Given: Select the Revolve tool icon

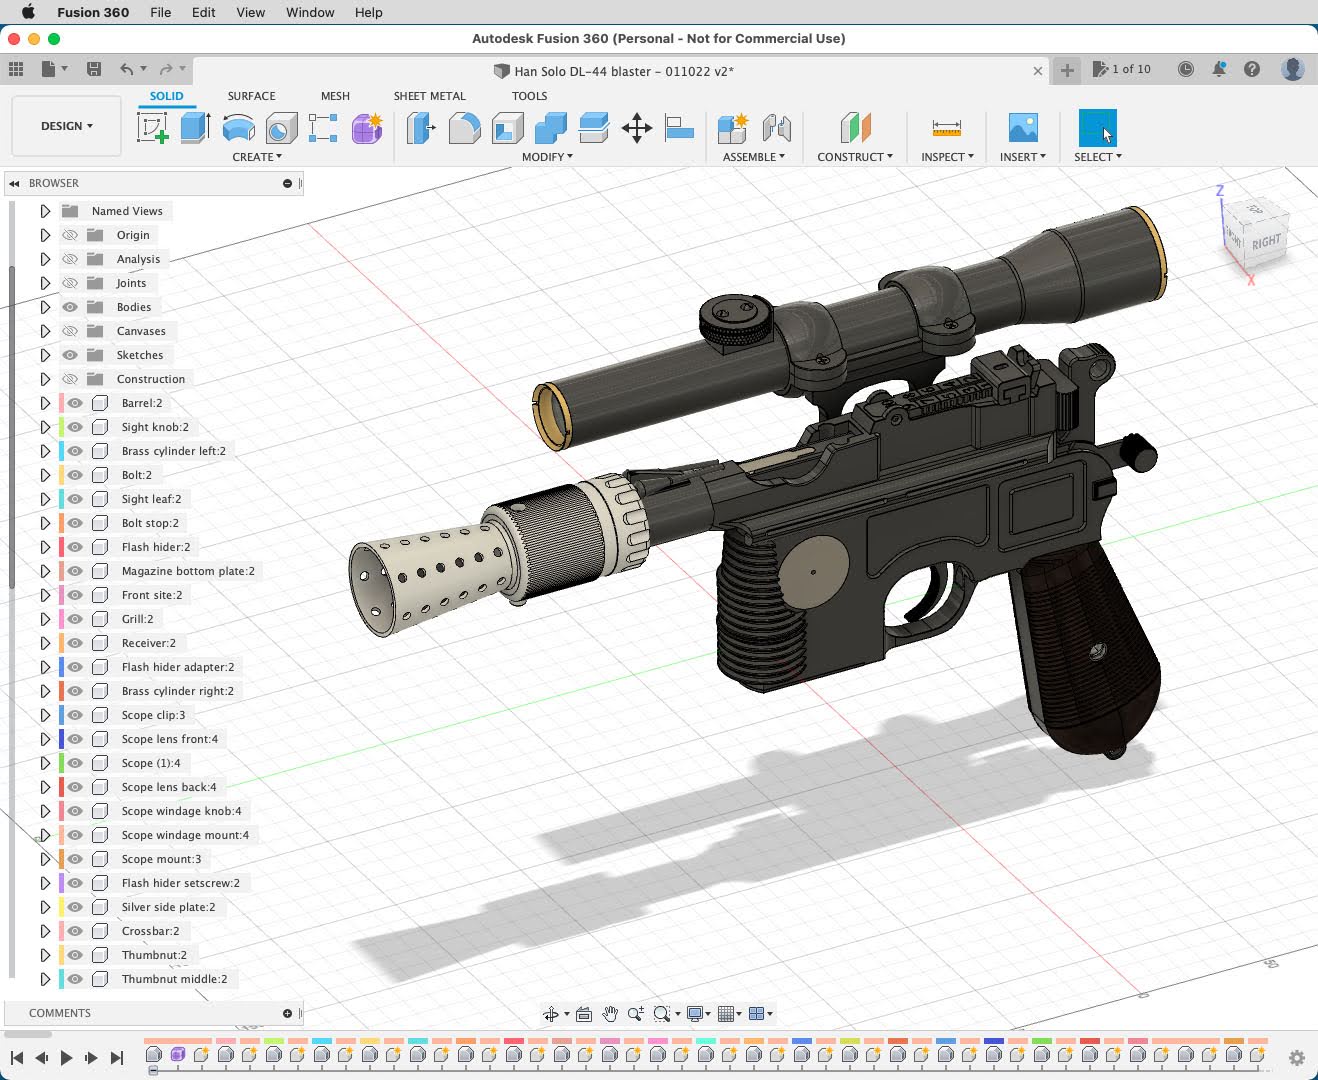Looking at the screenshot, I should click(x=238, y=128).
